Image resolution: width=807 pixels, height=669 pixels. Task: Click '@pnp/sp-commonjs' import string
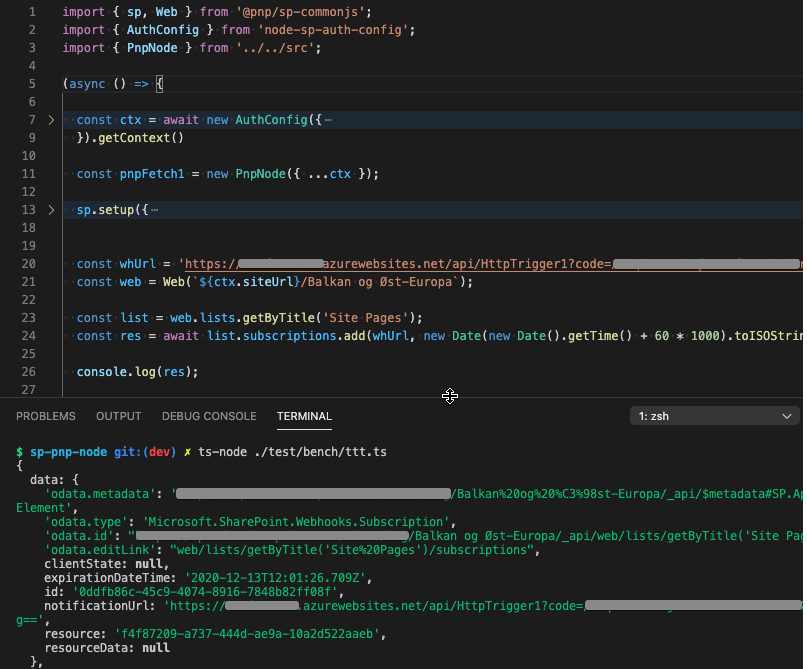[303, 12]
